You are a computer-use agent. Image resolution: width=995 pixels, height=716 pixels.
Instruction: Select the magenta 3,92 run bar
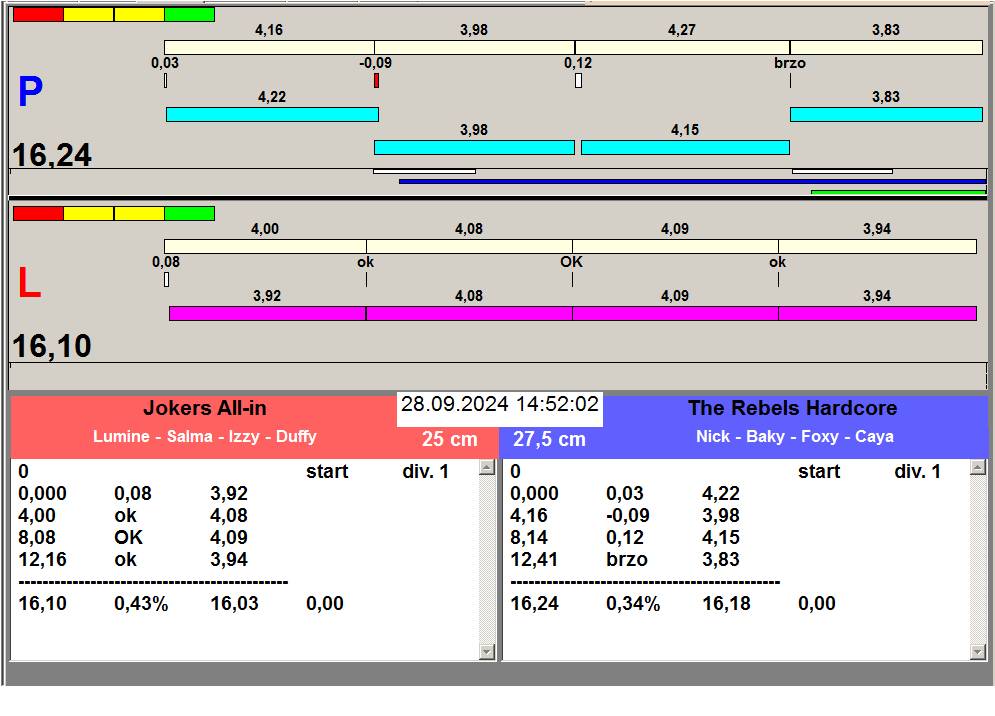[267, 314]
